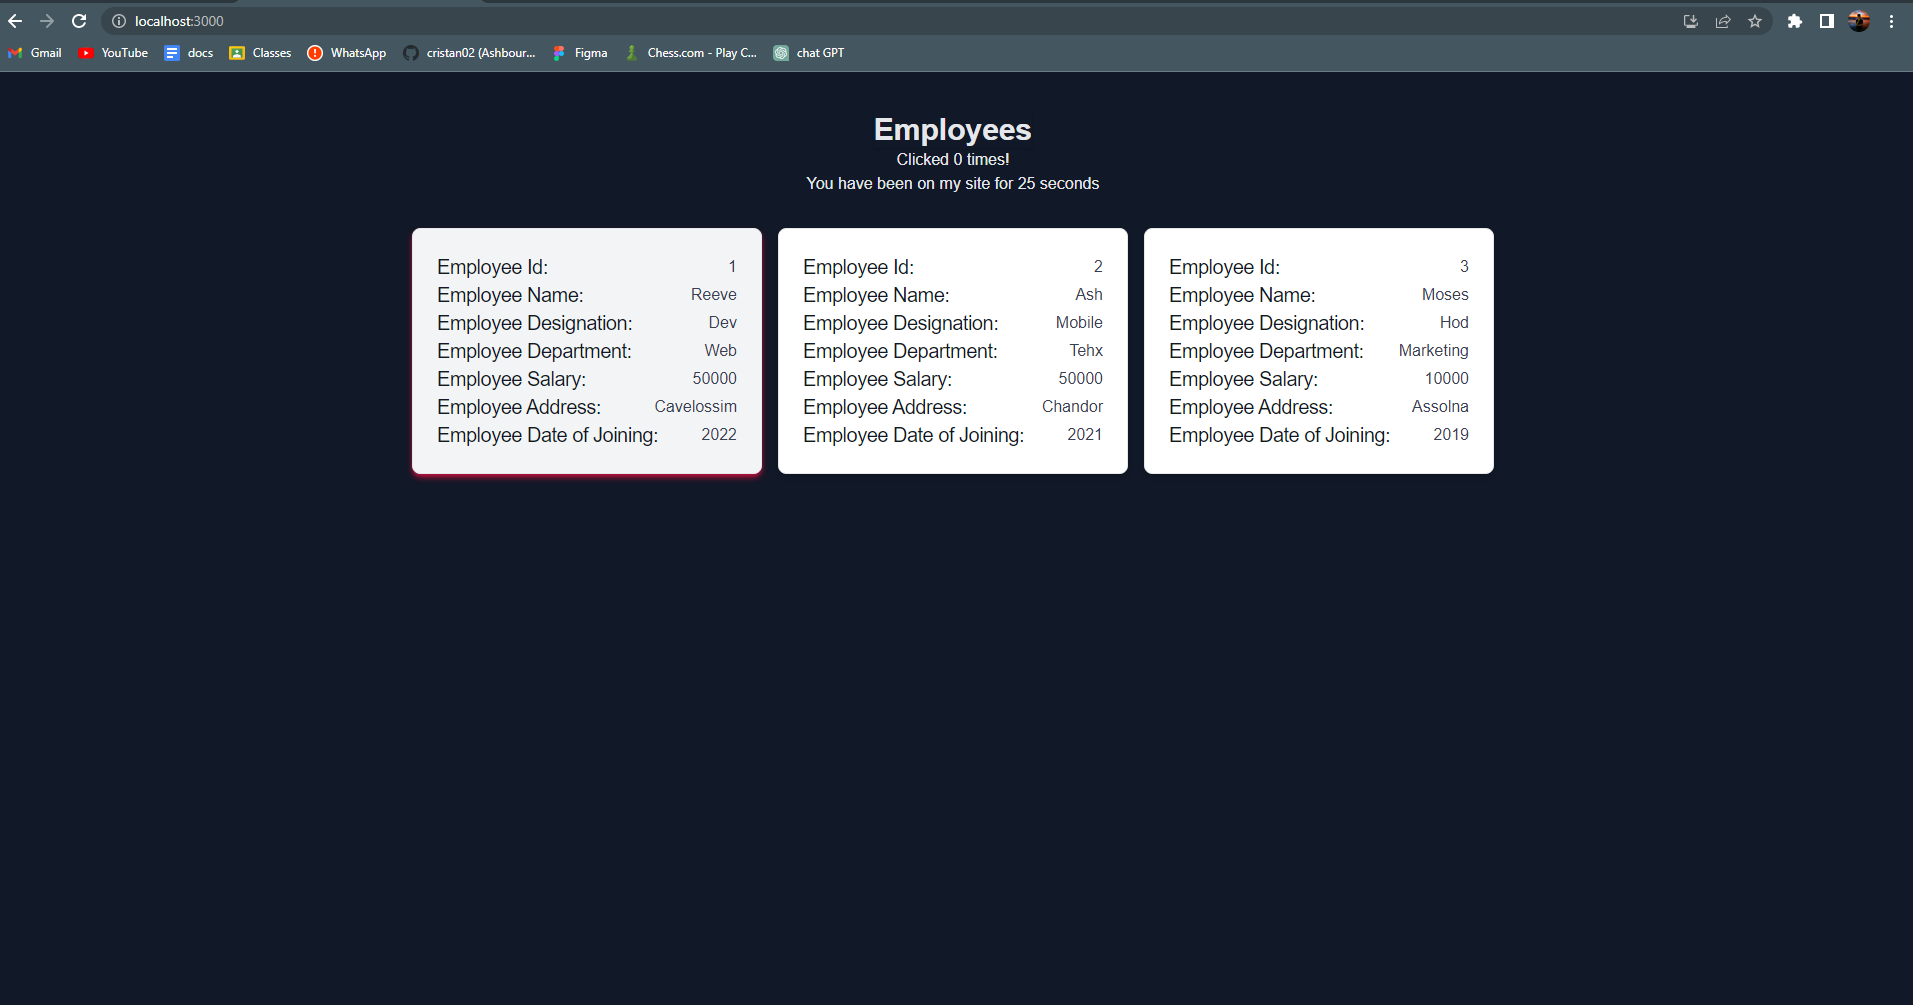
Task: Click the site info lock icon
Action: coord(117,20)
